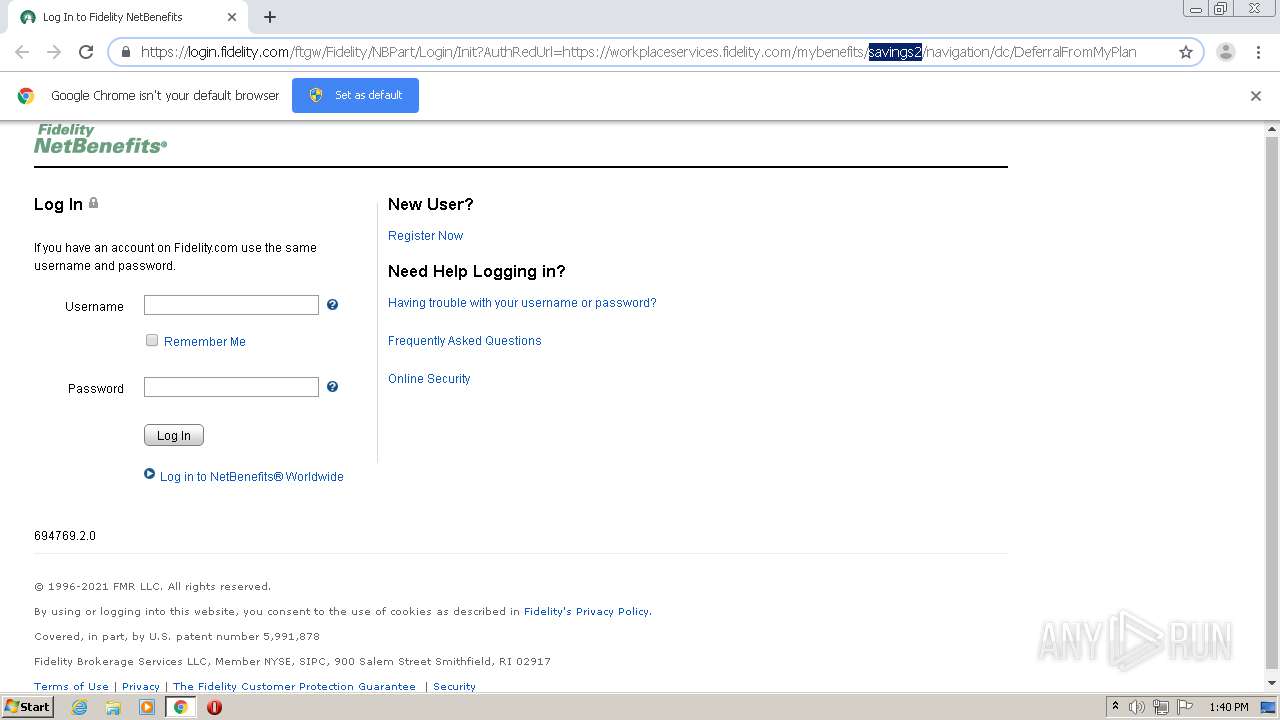Click the Privacy footer link
Screen dimensions: 1280x720
[141, 686]
